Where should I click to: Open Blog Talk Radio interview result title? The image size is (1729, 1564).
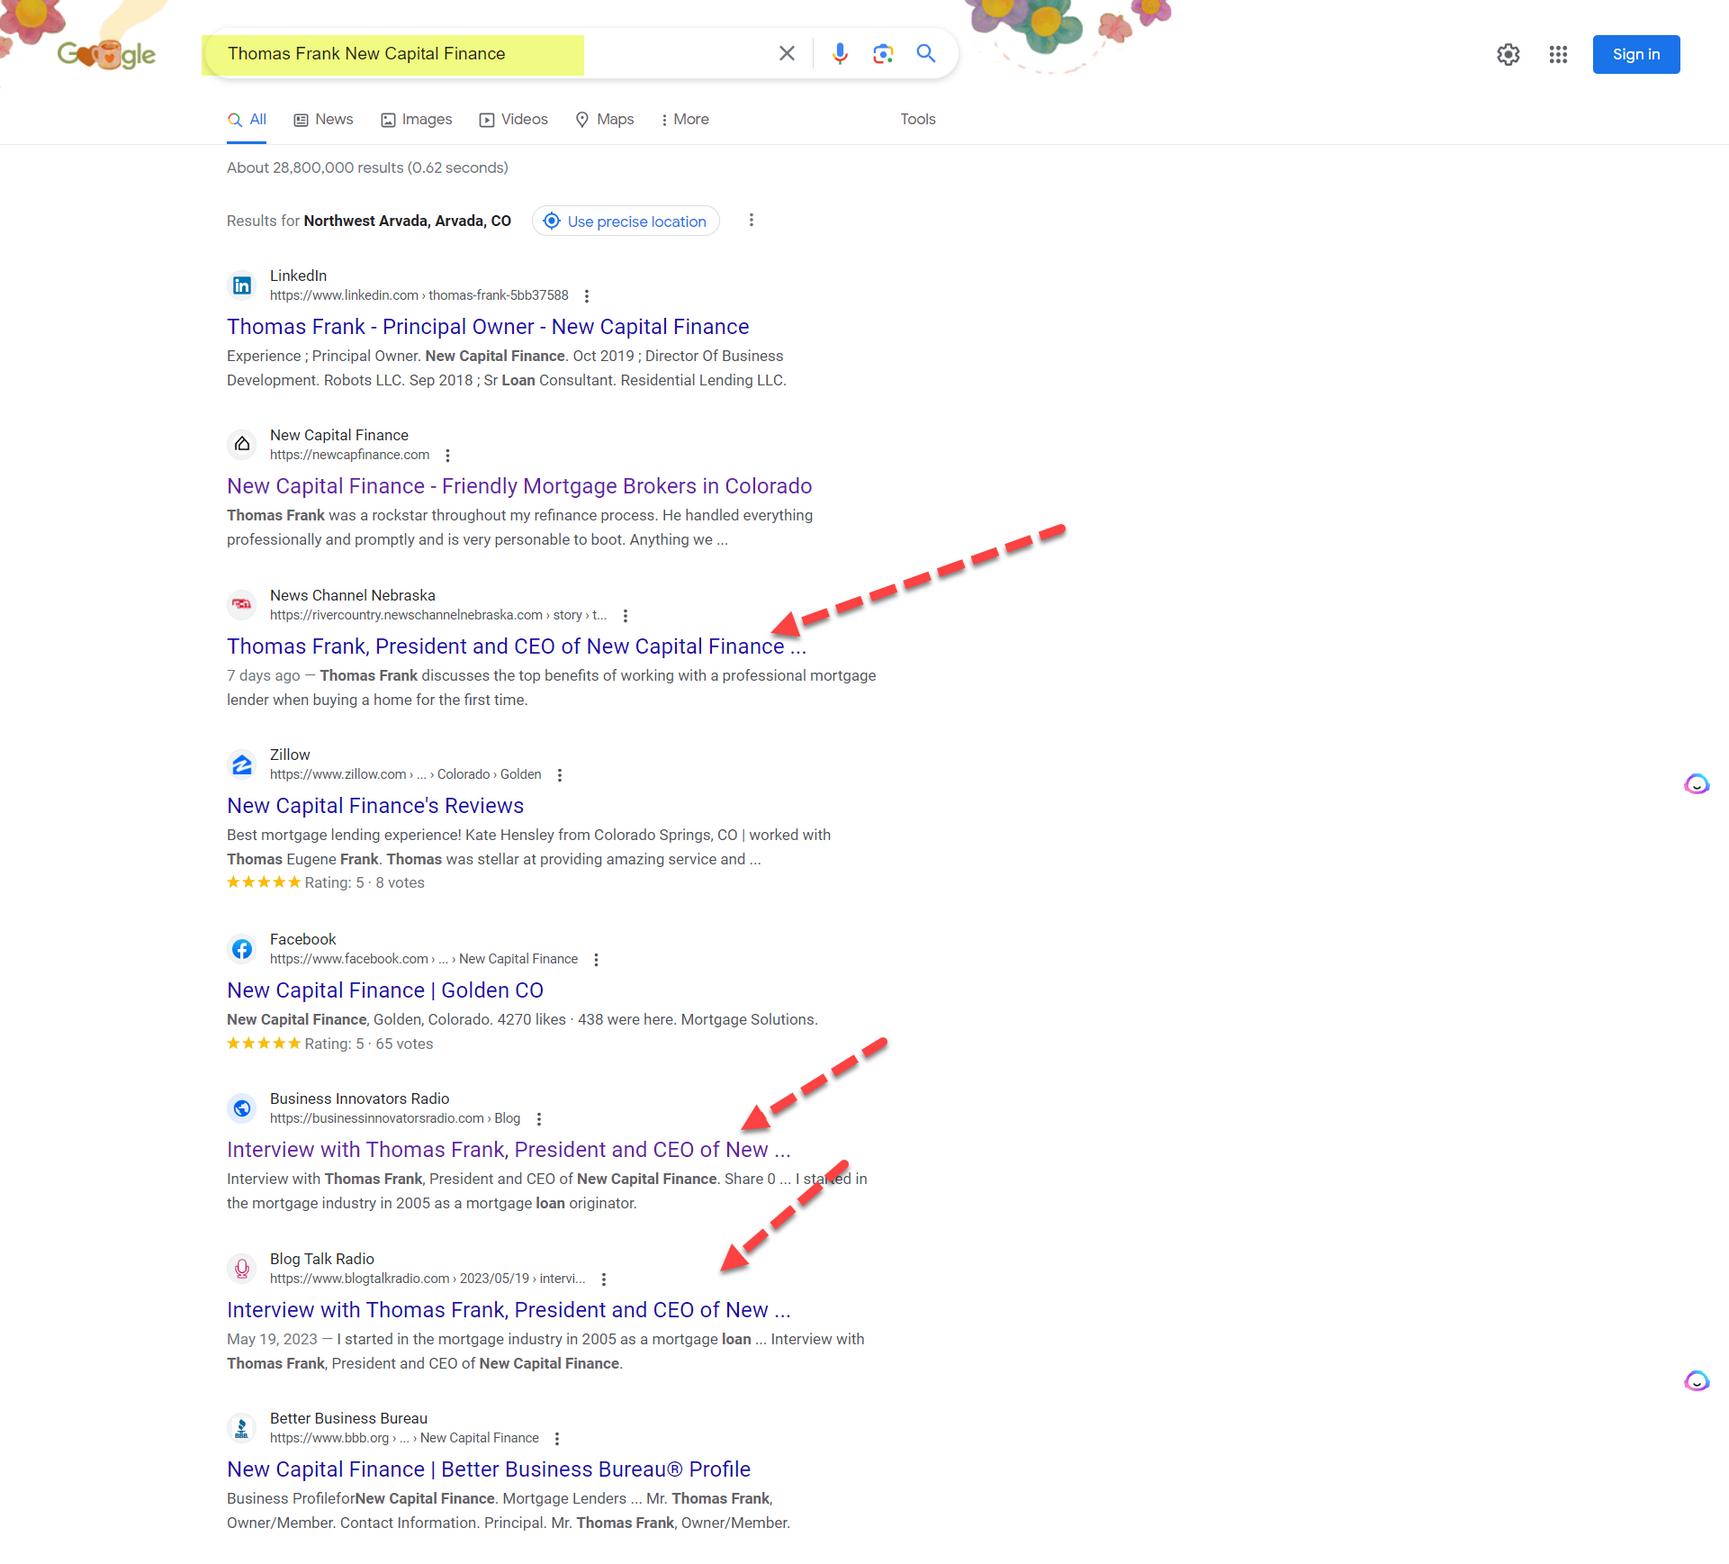508,1310
